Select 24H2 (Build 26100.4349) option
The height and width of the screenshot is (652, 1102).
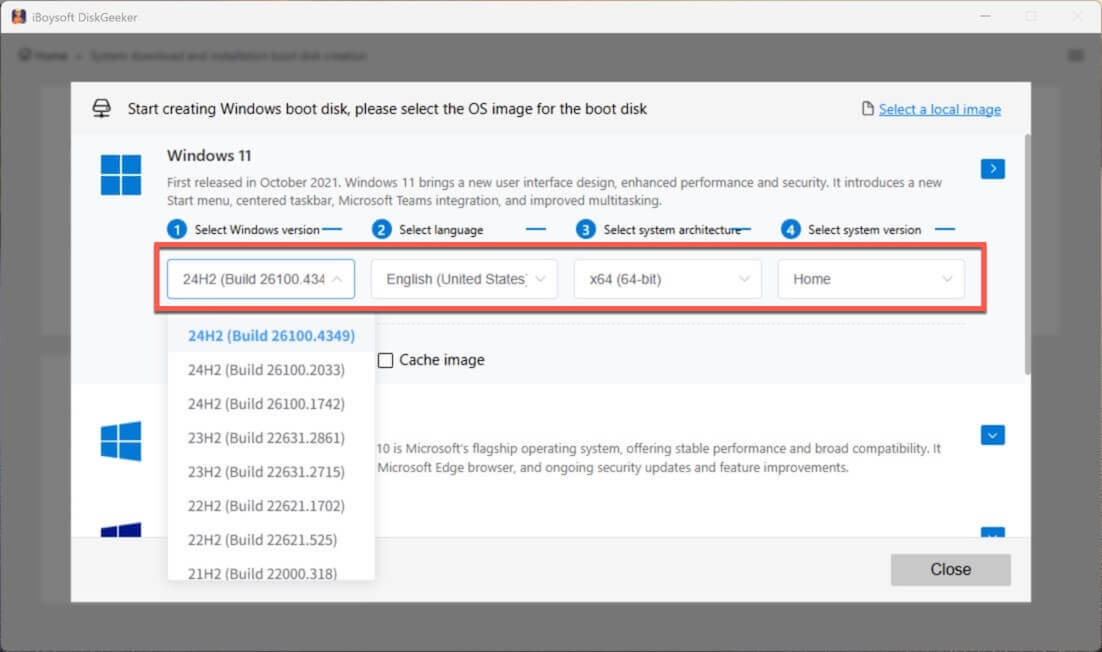click(271, 336)
